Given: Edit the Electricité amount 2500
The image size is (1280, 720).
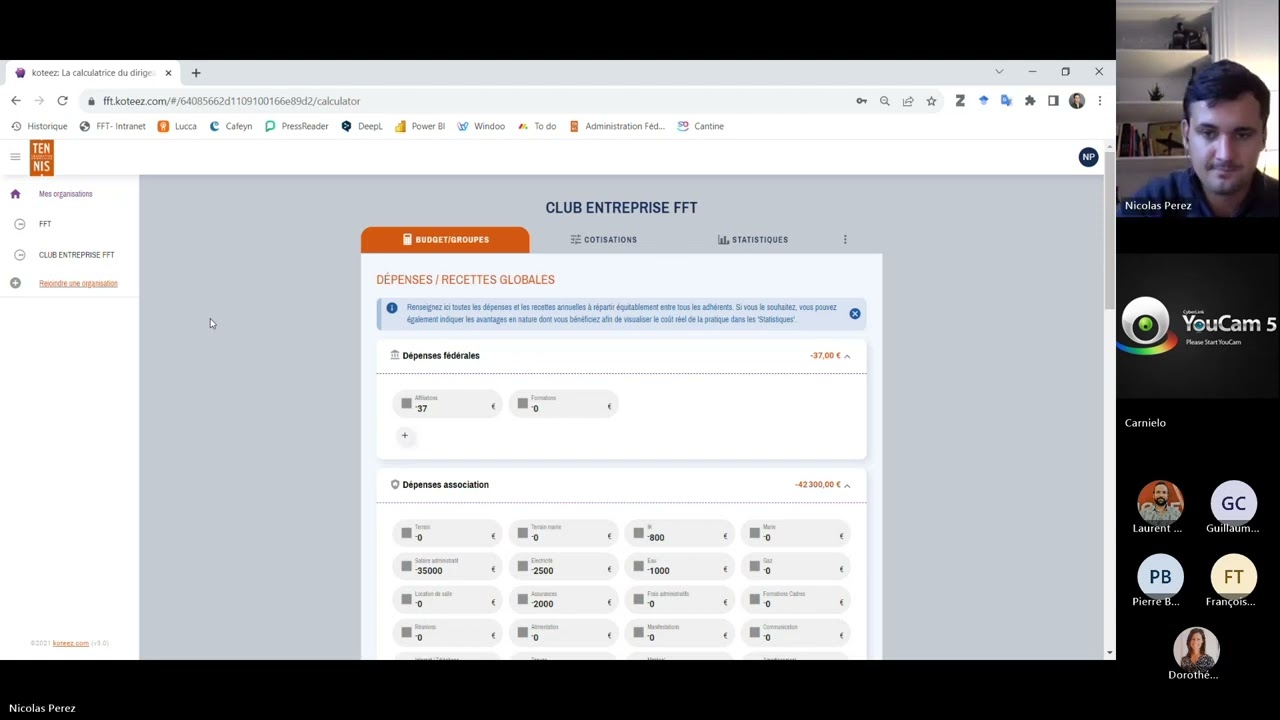Looking at the screenshot, I should (x=565, y=567).
